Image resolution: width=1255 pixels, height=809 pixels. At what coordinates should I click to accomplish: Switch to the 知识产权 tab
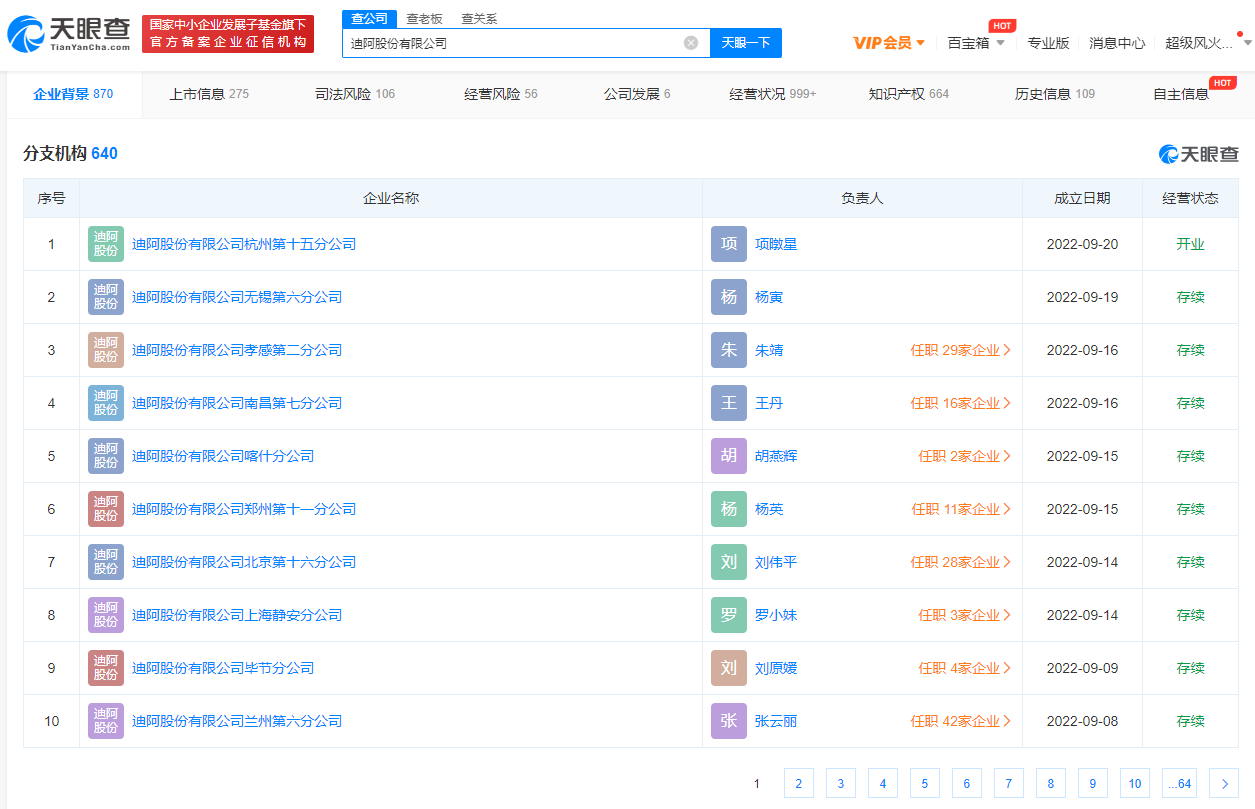[909, 94]
